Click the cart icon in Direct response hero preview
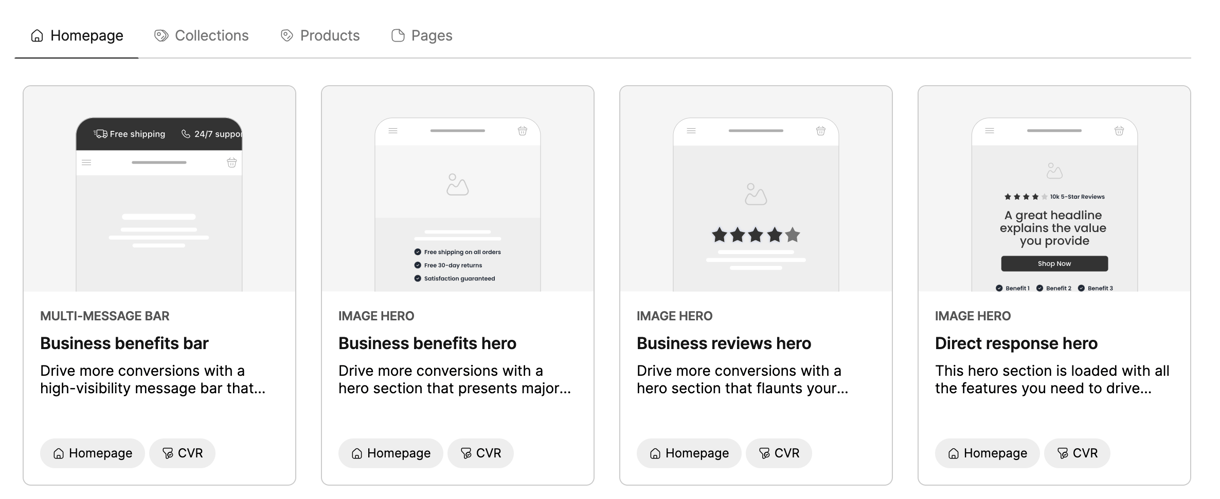Viewport: 1220px width, 499px height. 1119,131
